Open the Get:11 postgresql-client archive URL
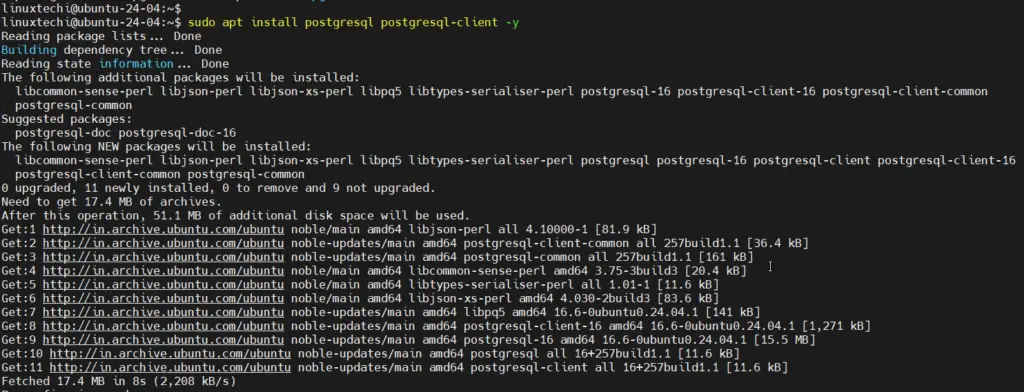The image size is (1024, 392). pyautogui.click(x=170, y=368)
